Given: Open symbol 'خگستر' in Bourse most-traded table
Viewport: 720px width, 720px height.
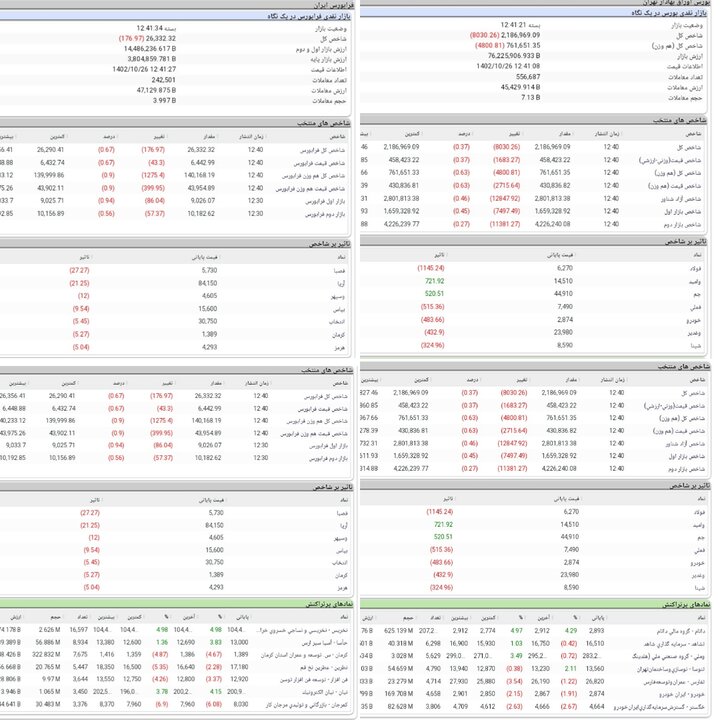Looking at the screenshot, I should pyautogui.click(x=704, y=707).
